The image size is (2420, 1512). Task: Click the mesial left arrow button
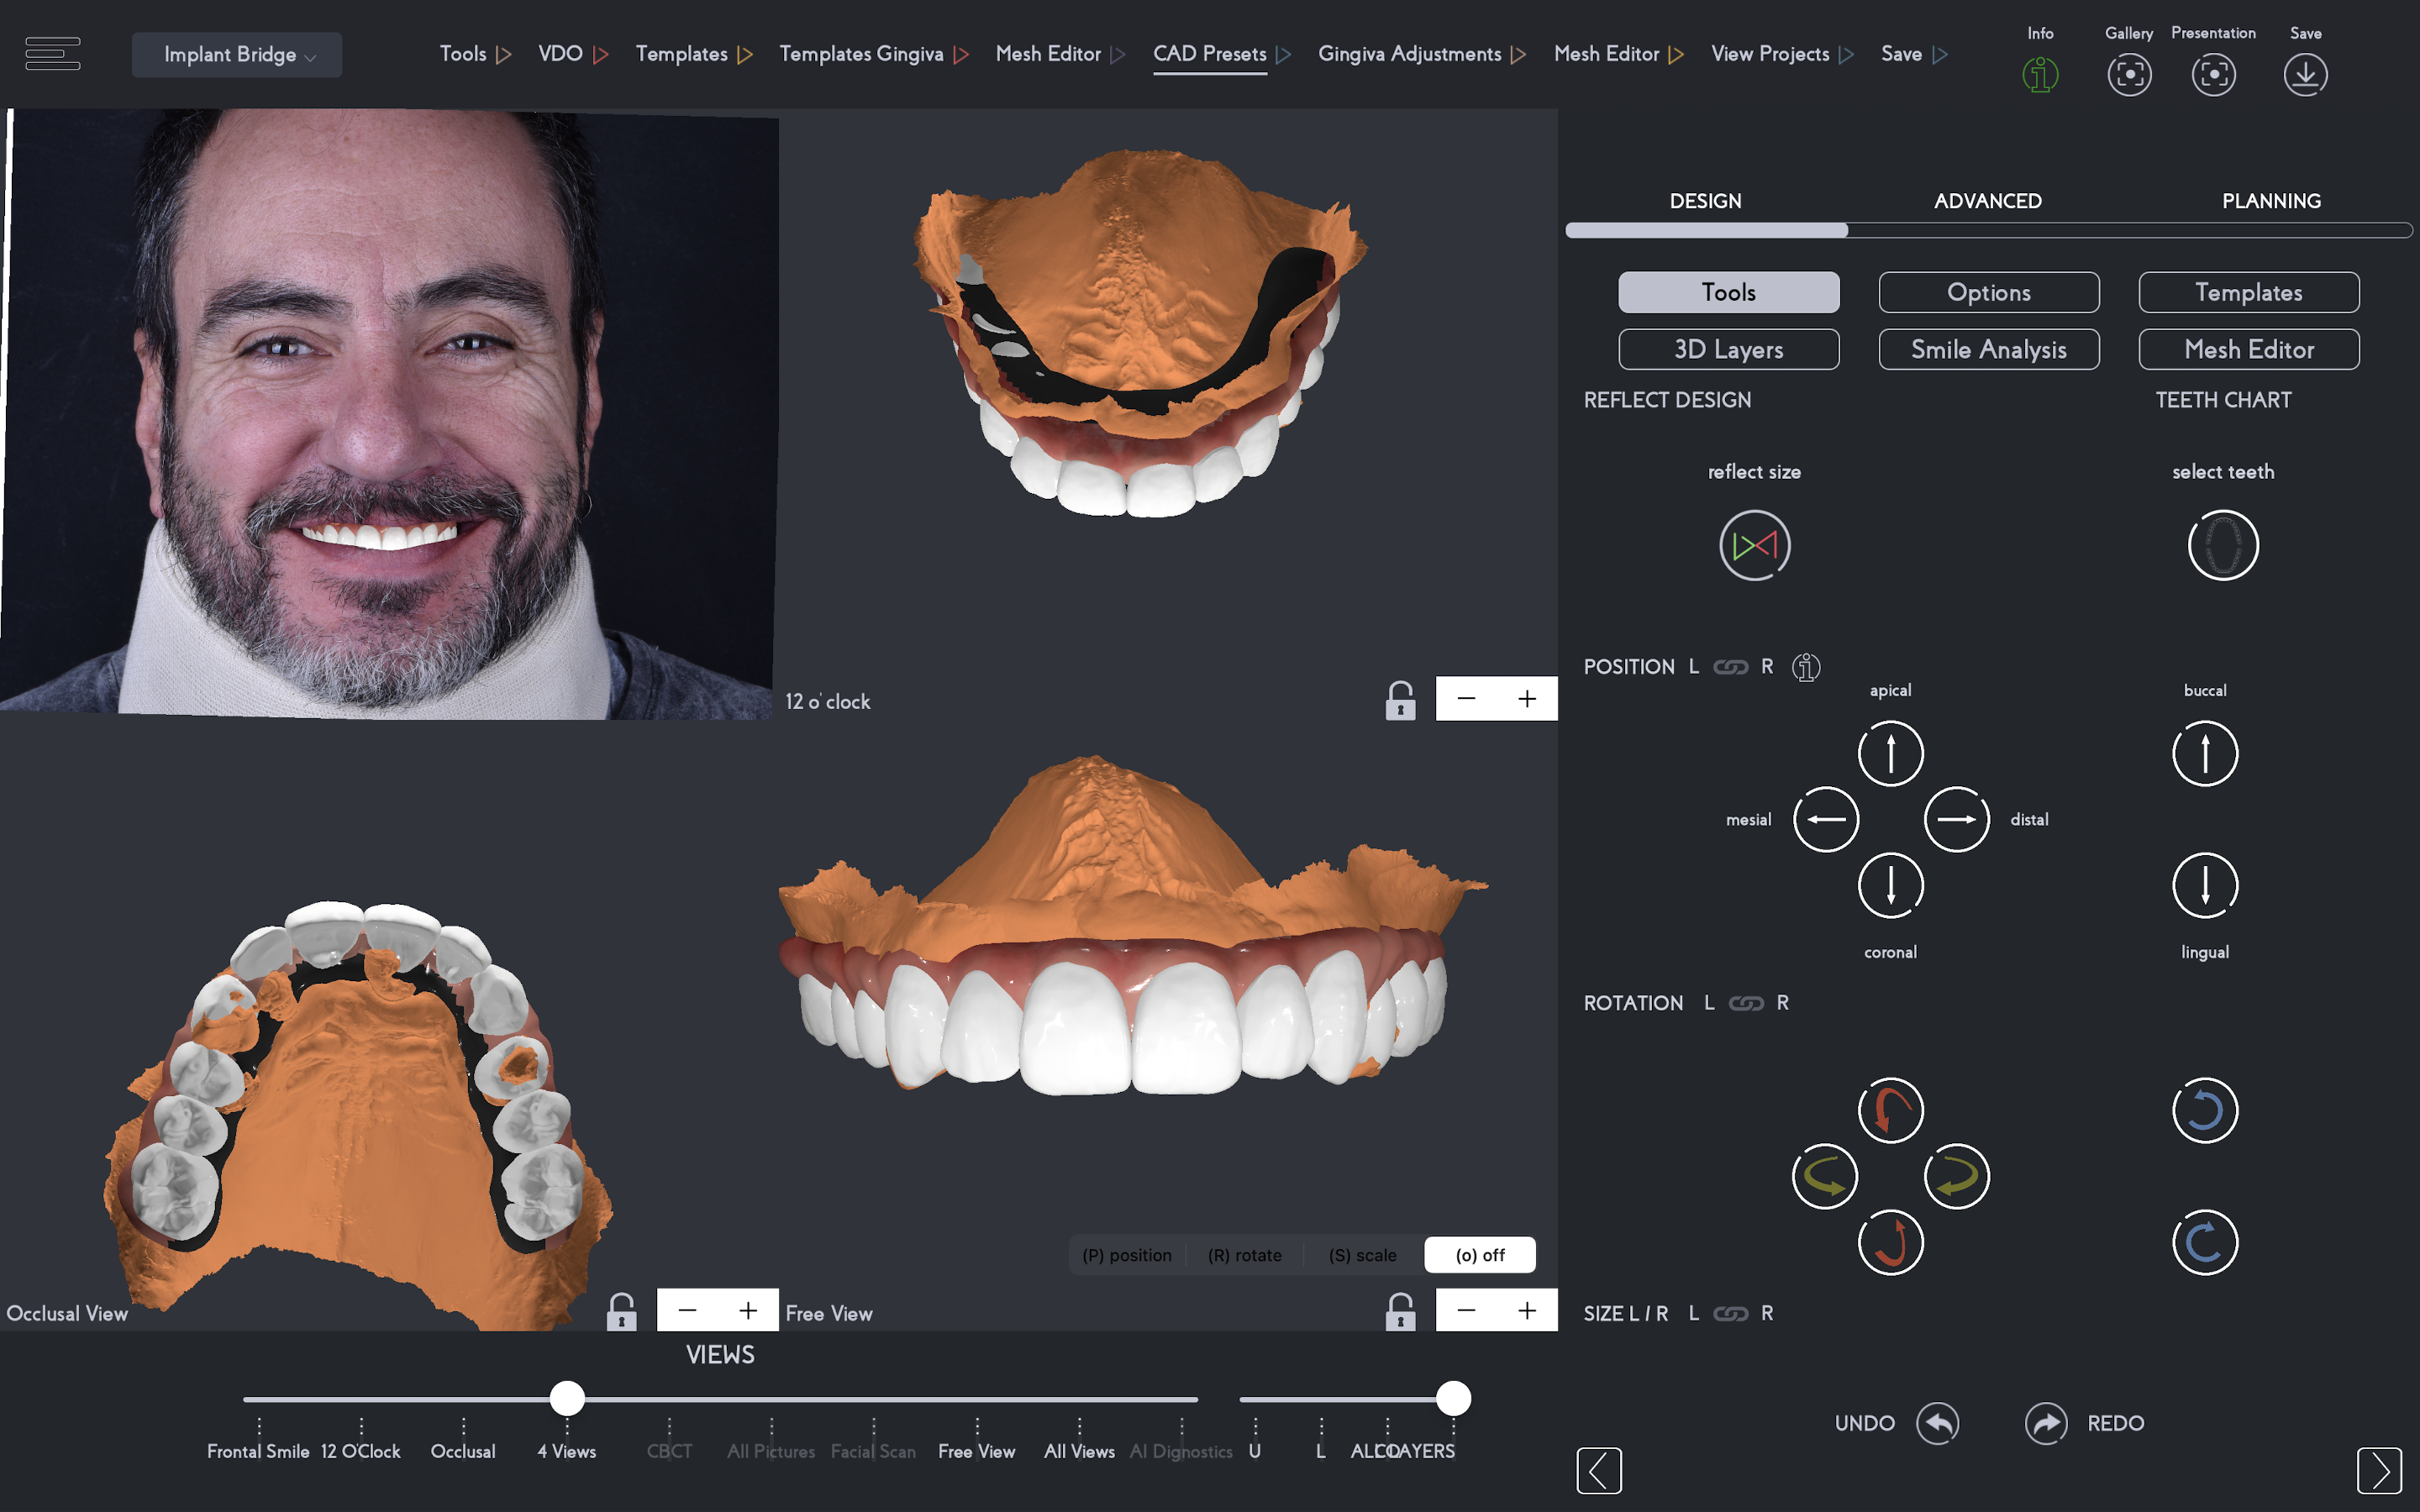[1825, 819]
